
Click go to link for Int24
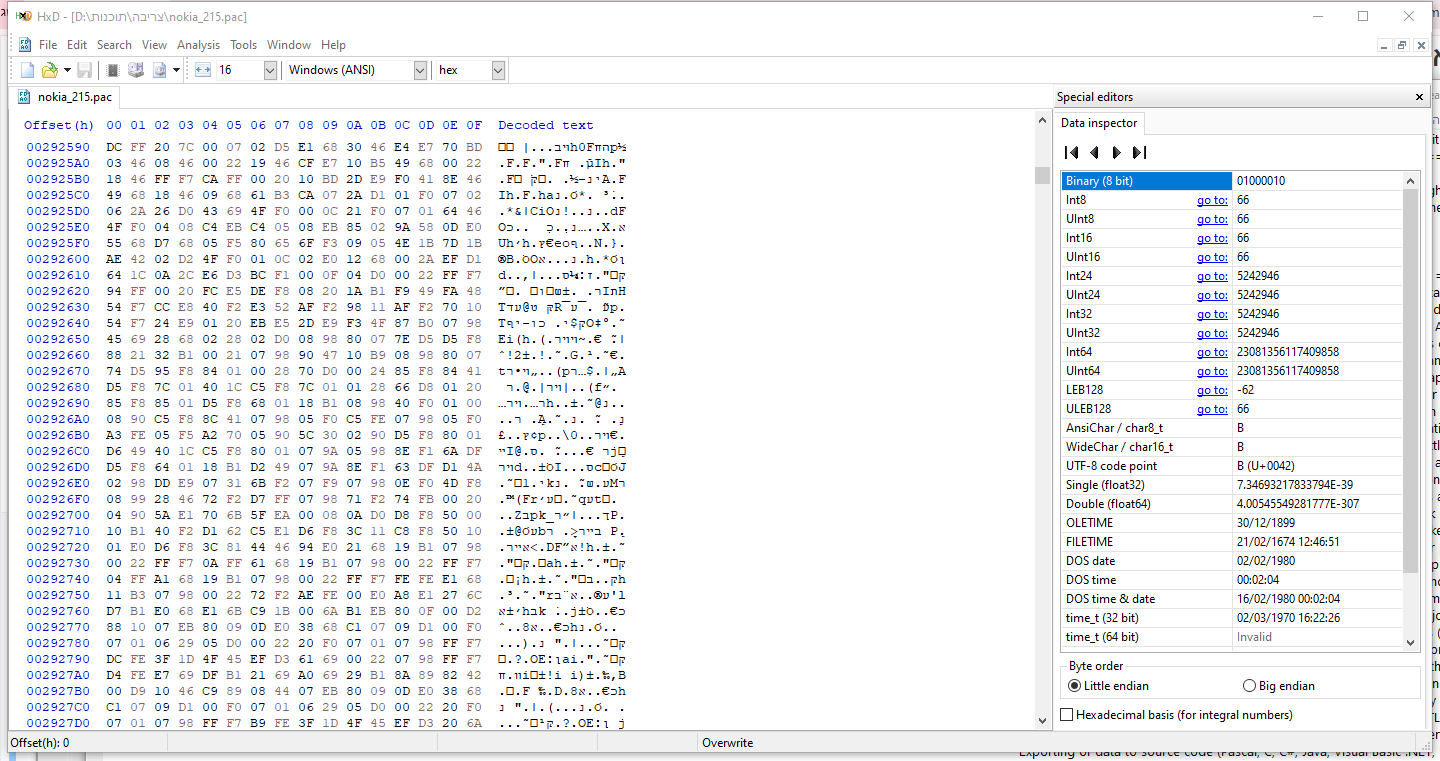click(1212, 276)
